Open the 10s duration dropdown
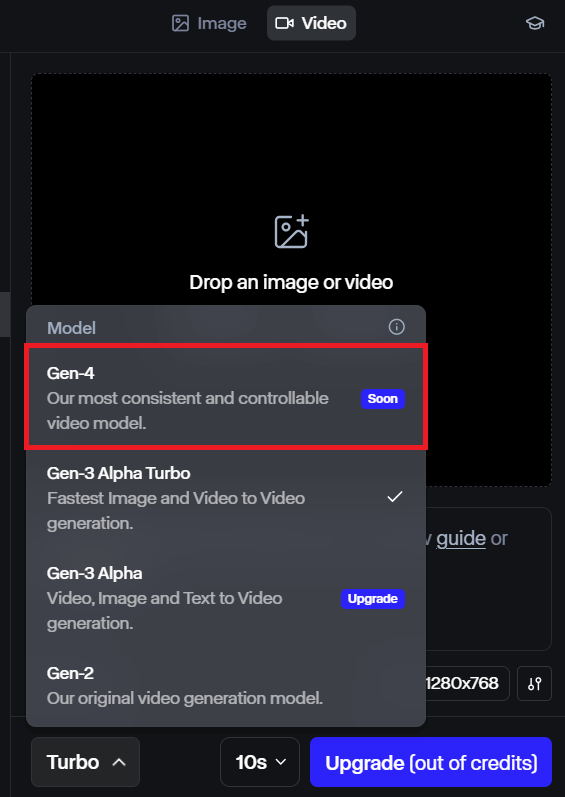 [260, 762]
